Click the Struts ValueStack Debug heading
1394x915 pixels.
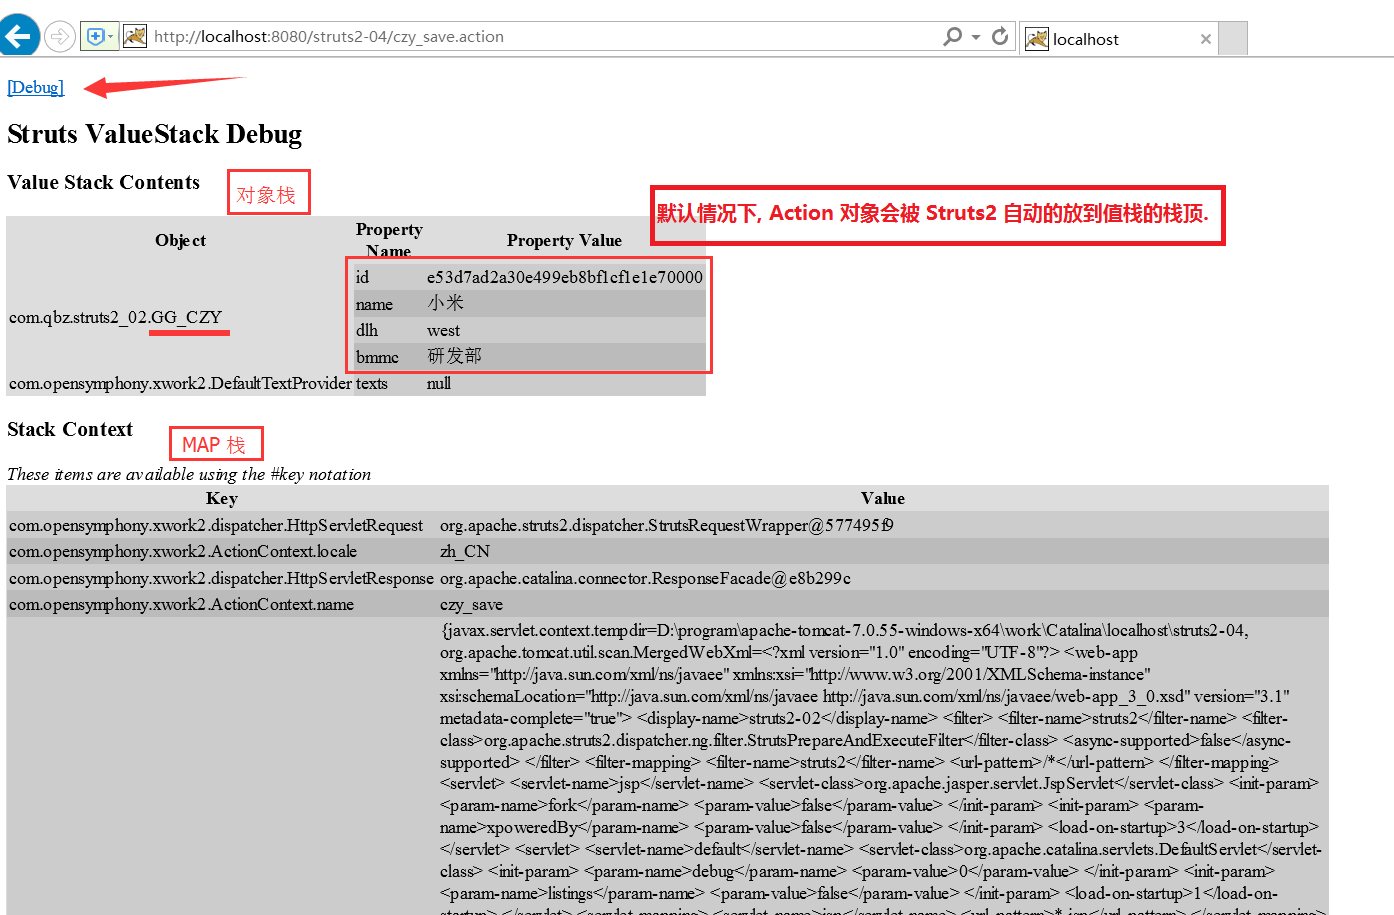click(154, 134)
